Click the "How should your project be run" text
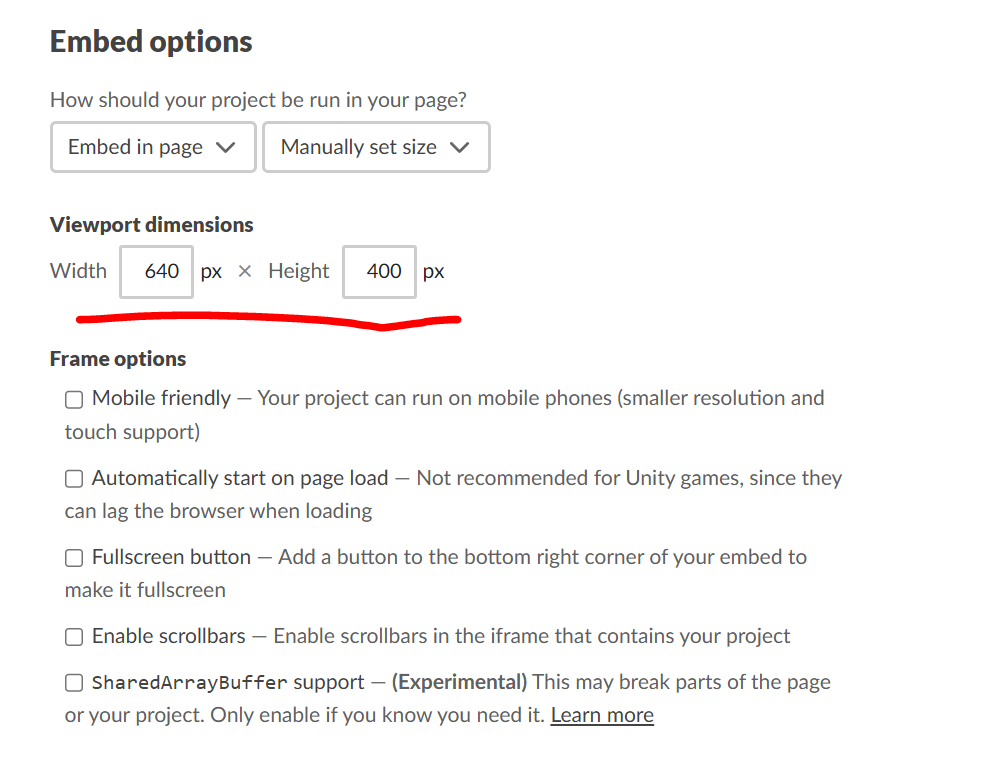 pos(258,100)
